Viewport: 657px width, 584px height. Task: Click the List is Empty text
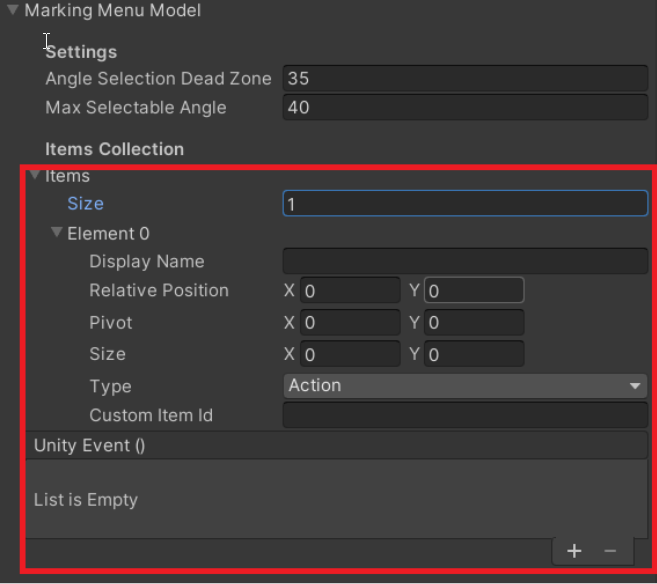click(86, 500)
